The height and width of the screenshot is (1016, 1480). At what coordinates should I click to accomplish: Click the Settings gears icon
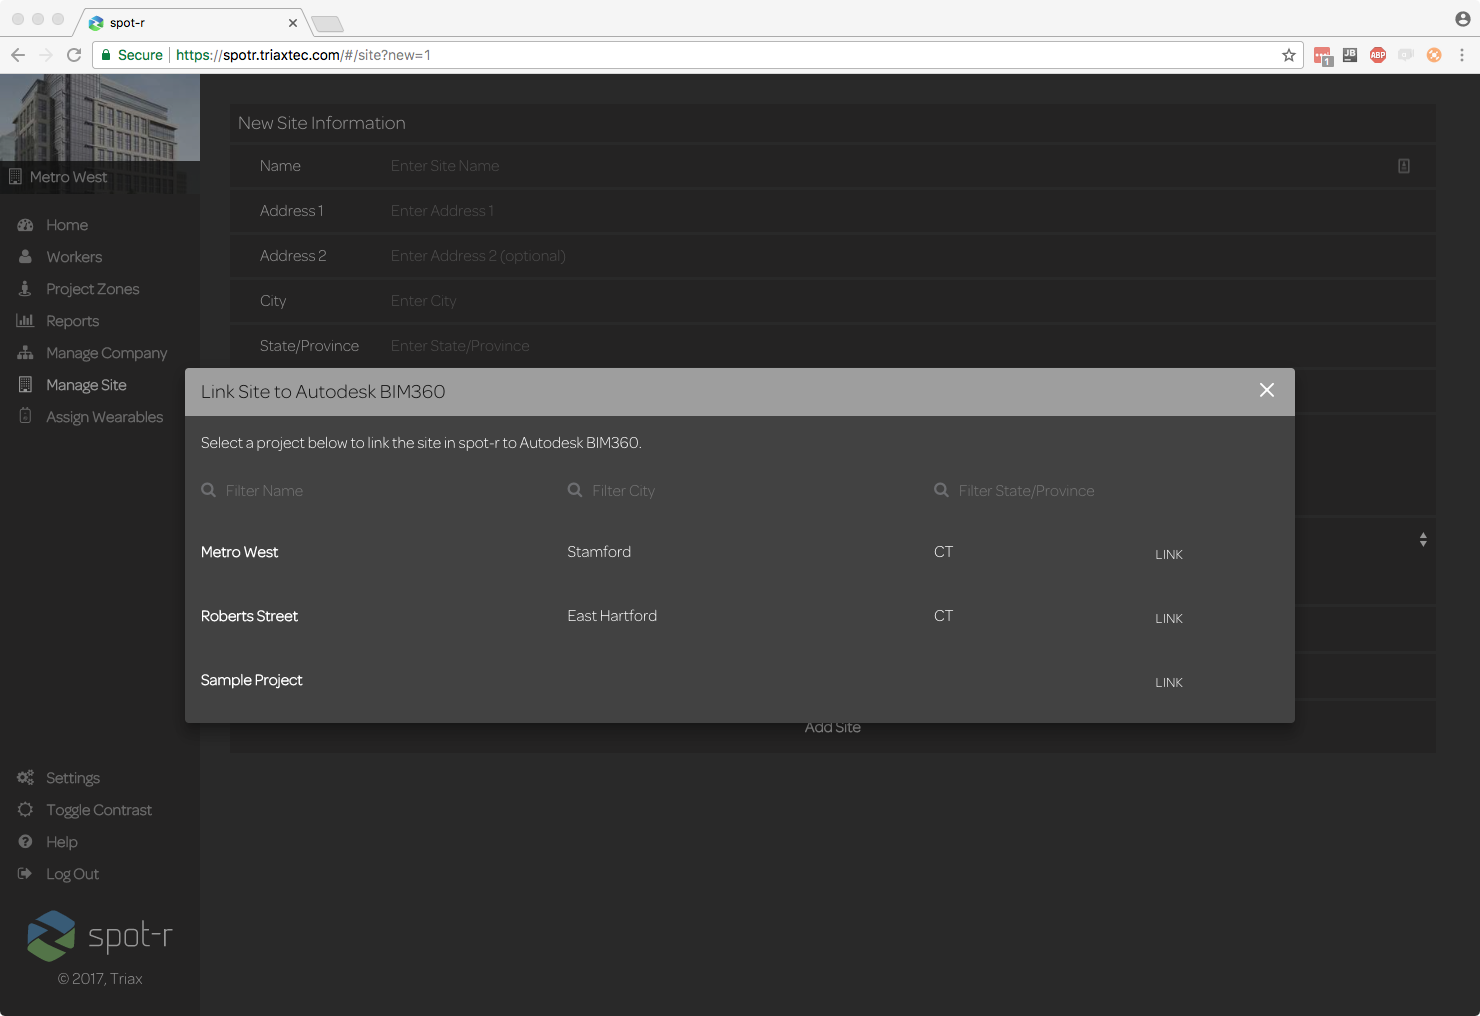(x=25, y=777)
